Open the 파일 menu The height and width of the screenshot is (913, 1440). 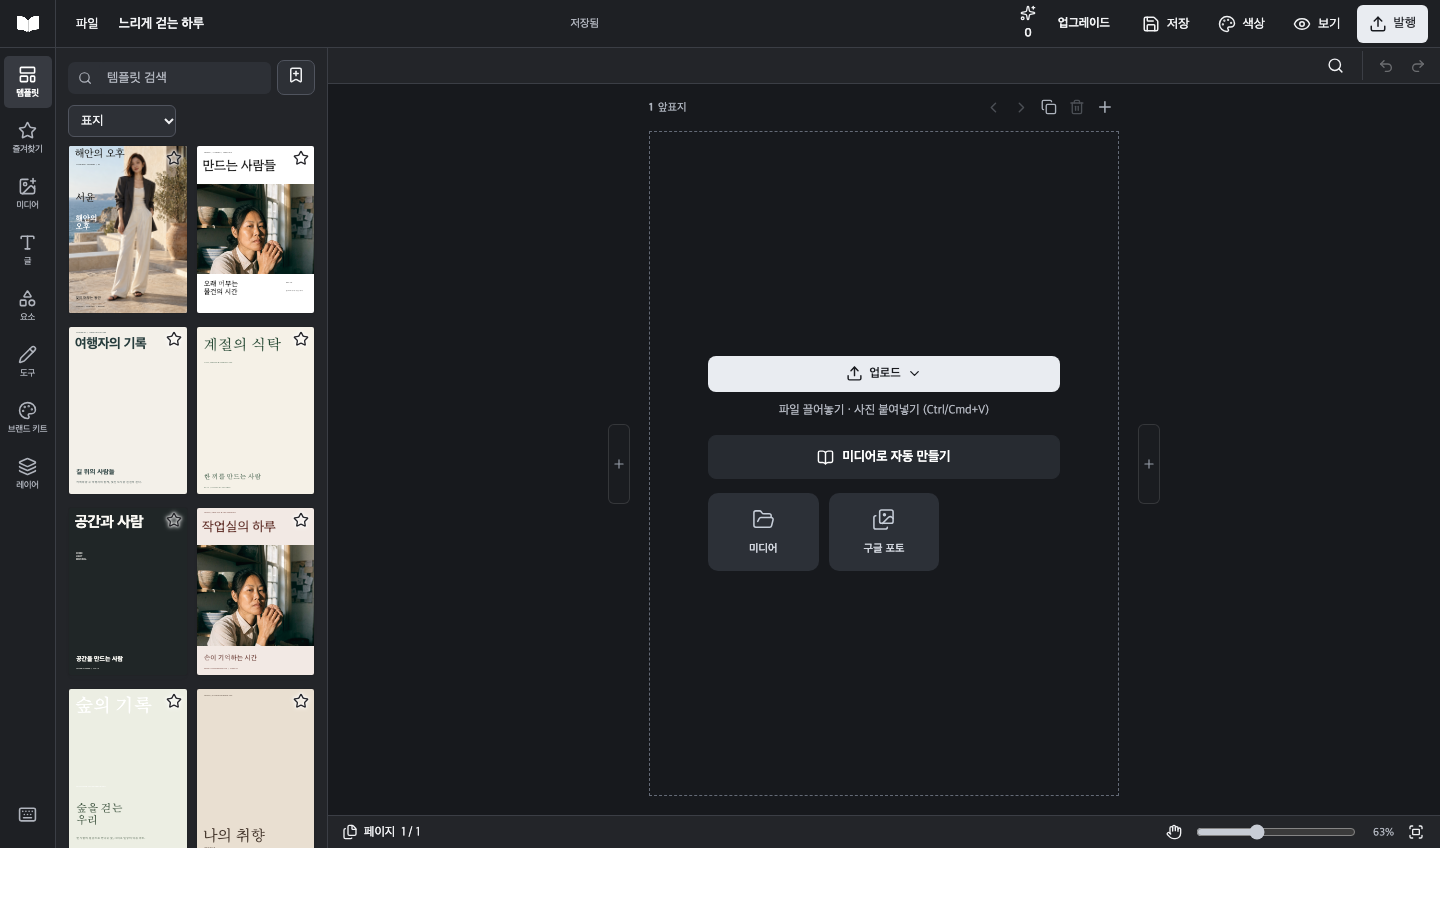pyautogui.click(x=87, y=23)
